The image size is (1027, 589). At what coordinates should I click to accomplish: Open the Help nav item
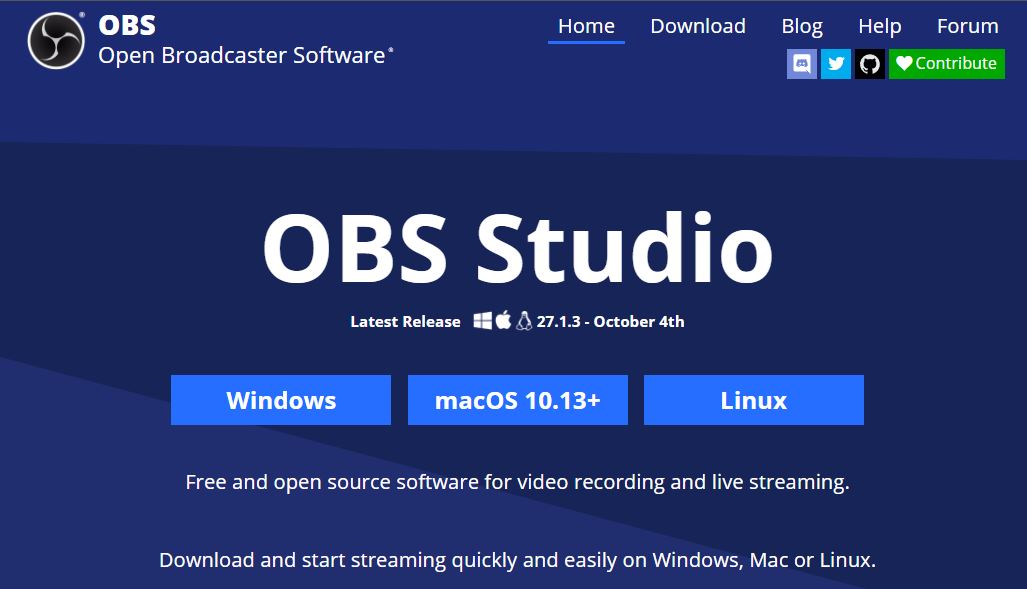tap(880, 26)
